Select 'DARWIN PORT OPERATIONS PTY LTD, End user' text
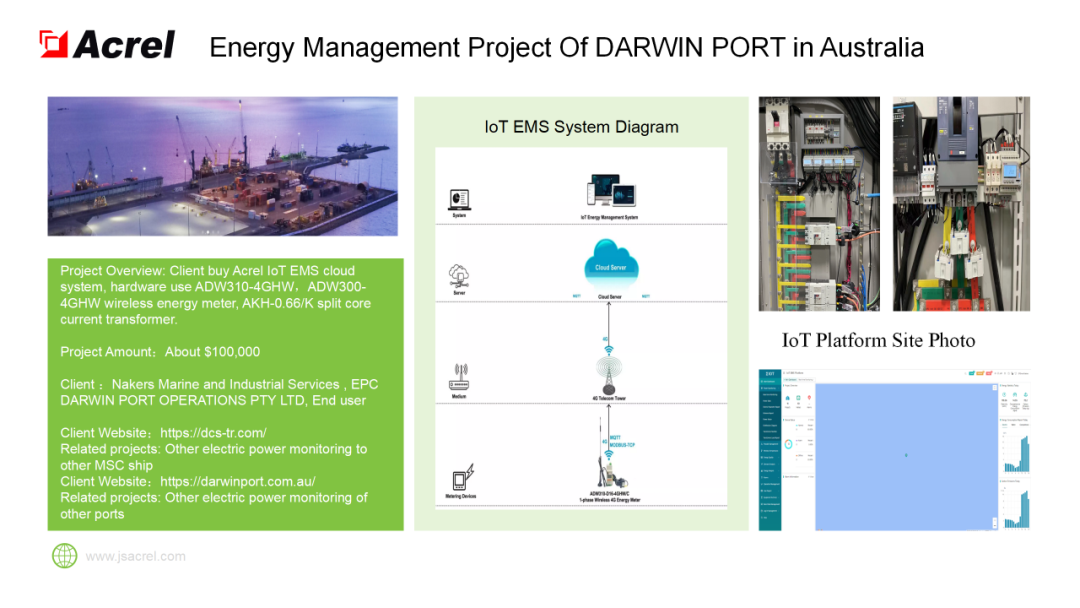 213,401
